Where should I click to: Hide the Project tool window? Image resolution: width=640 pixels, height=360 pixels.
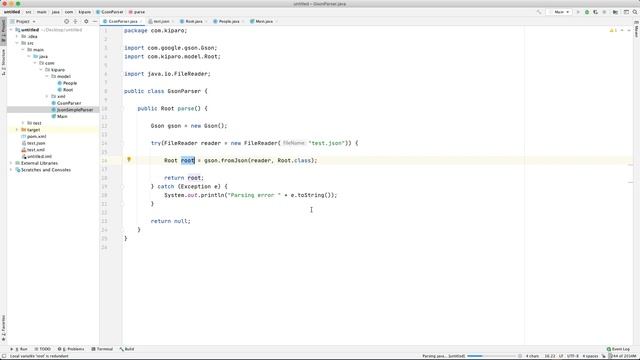click(x=95, y=21)
